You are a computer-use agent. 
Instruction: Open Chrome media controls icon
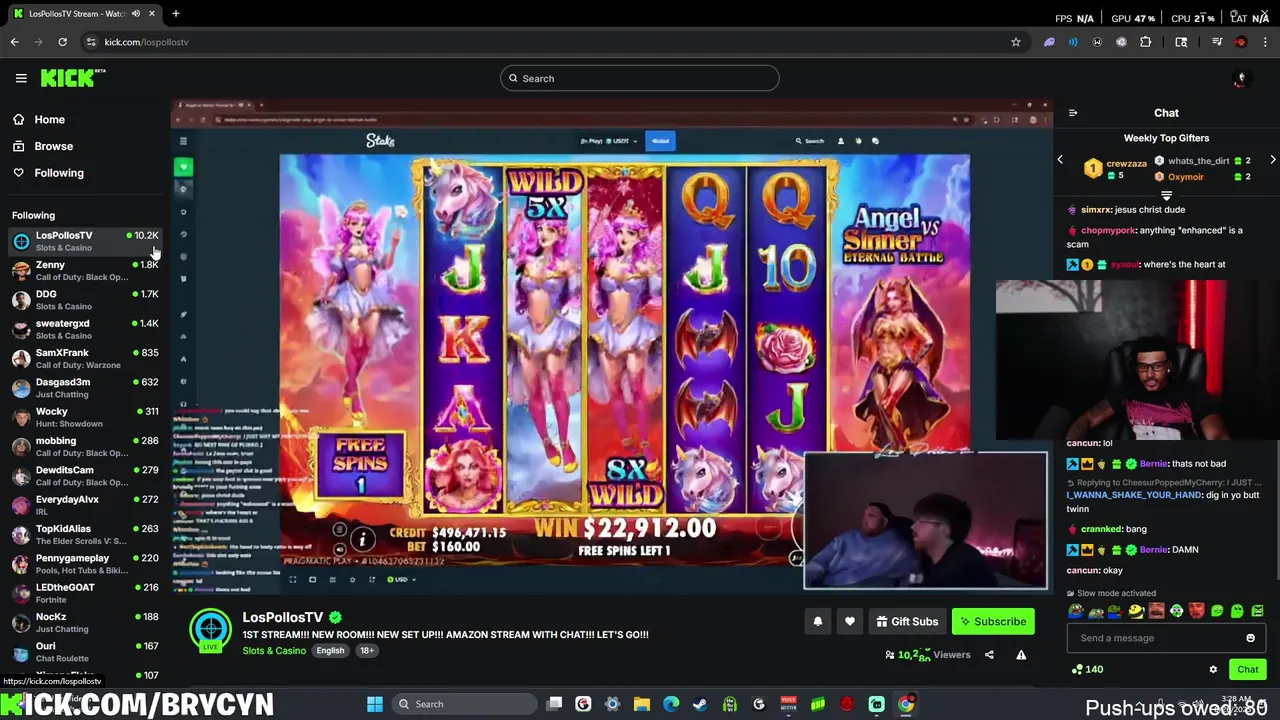click(1217, 42)
